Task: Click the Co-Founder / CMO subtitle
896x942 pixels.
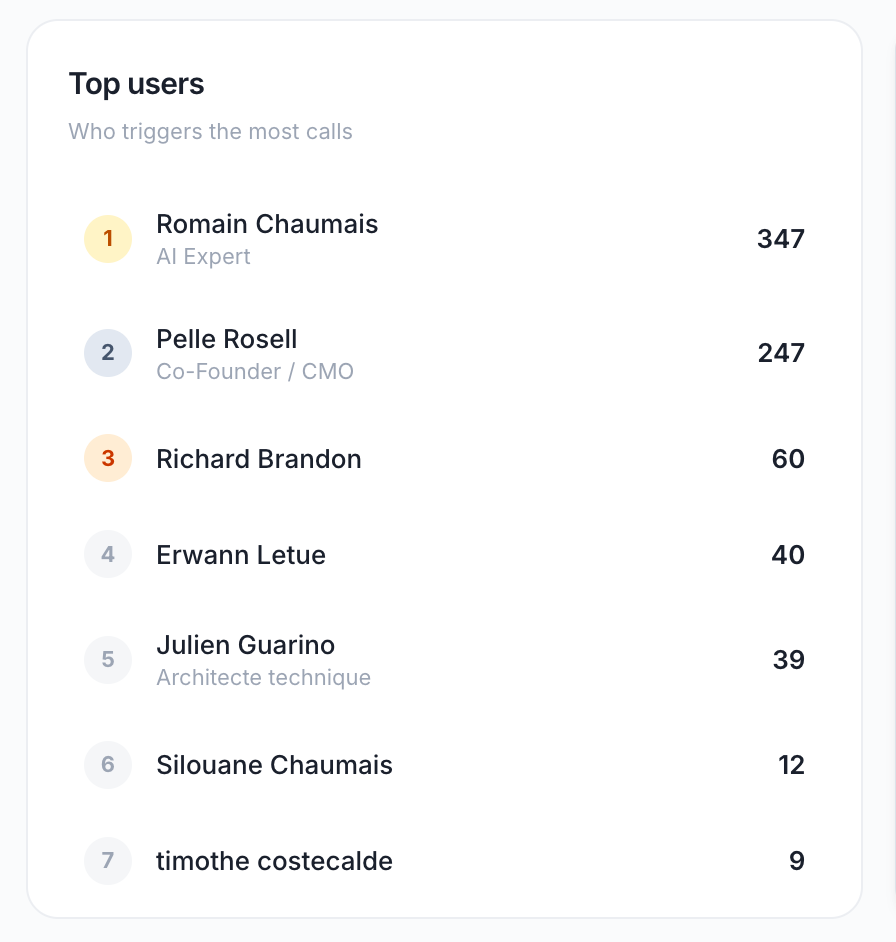Action: 255,371
